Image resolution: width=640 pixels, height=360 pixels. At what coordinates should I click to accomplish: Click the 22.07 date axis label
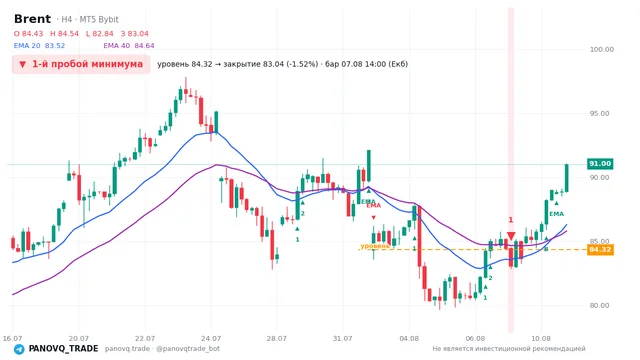coord(145,338)
